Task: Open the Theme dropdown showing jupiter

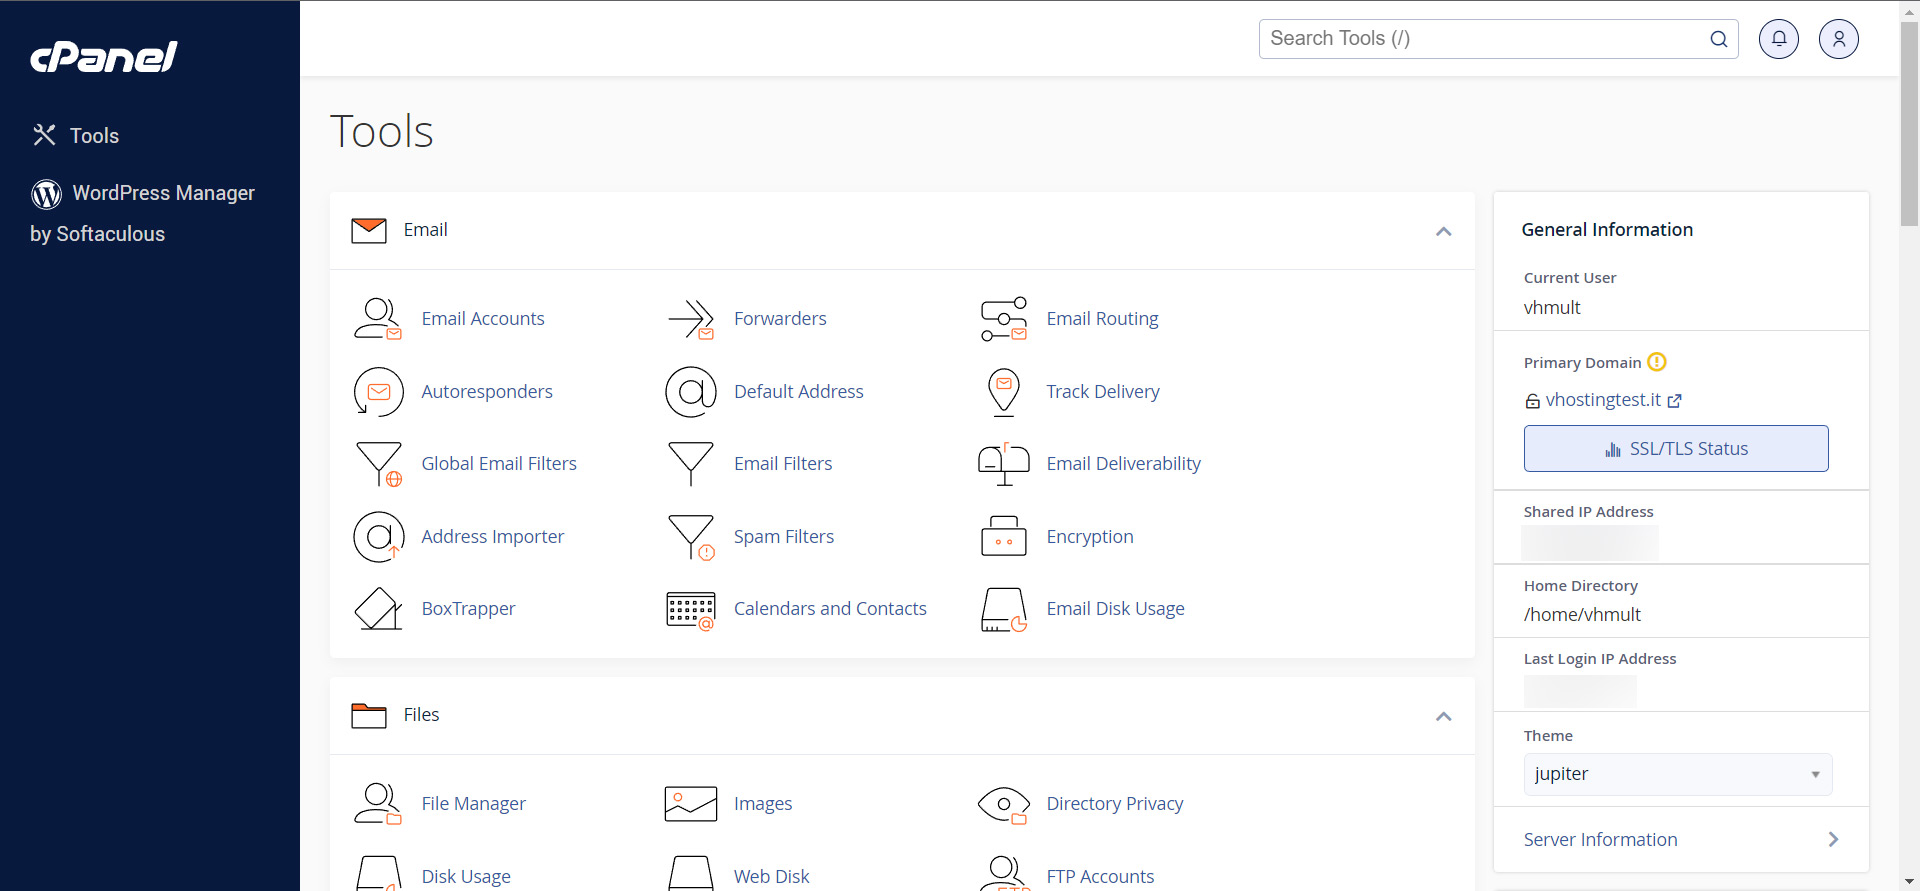Action: (1678, 774)
